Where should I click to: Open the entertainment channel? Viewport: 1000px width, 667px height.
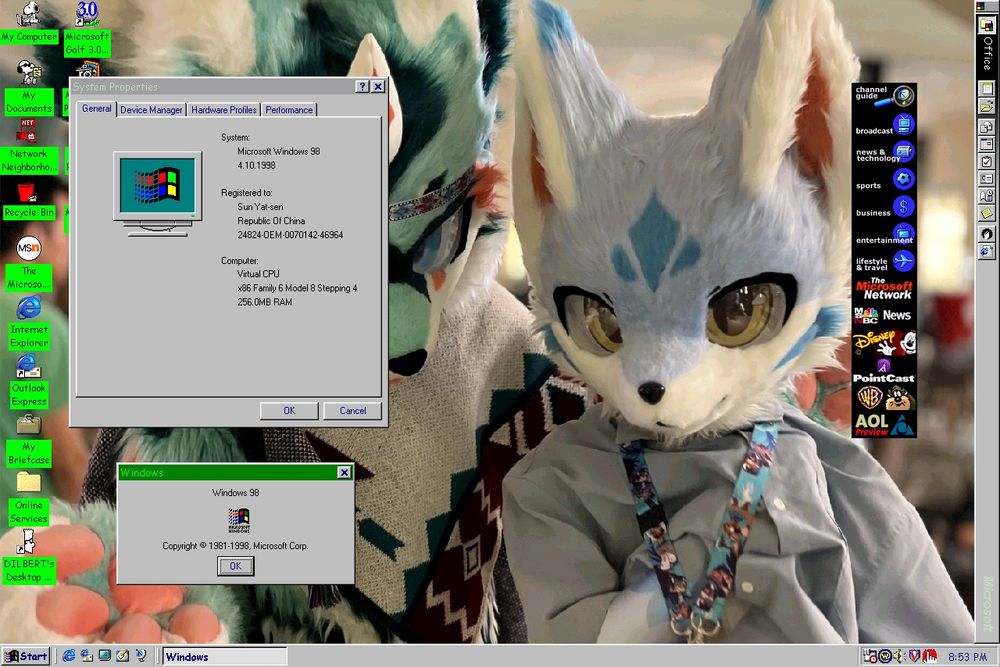(885, 233)
